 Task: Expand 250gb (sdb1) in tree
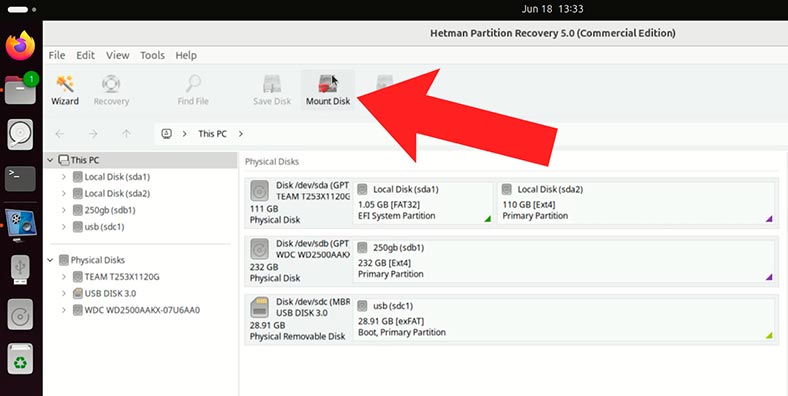tap(64, 210)
